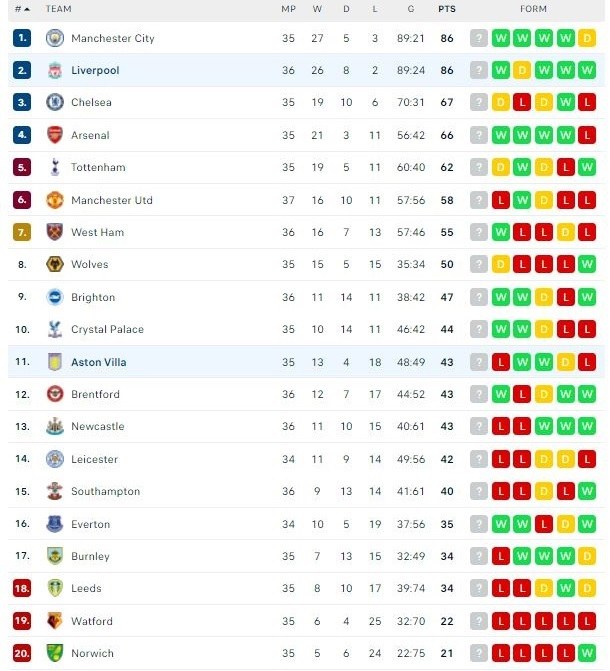The height and width of the screenshot is (671, 610).
Task: Open the Aston Villa team link
Action: (x=98, y=362)
